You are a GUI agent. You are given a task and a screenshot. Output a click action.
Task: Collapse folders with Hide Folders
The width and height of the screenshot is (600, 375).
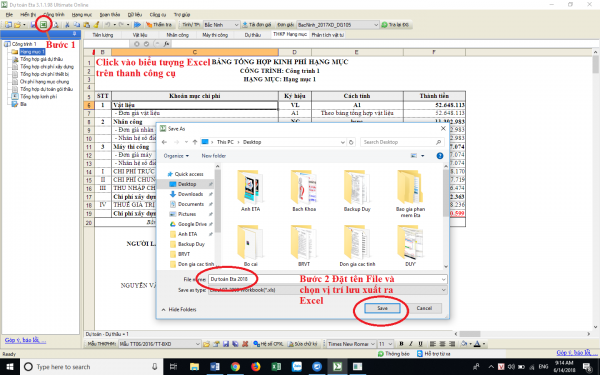point(179,309)
